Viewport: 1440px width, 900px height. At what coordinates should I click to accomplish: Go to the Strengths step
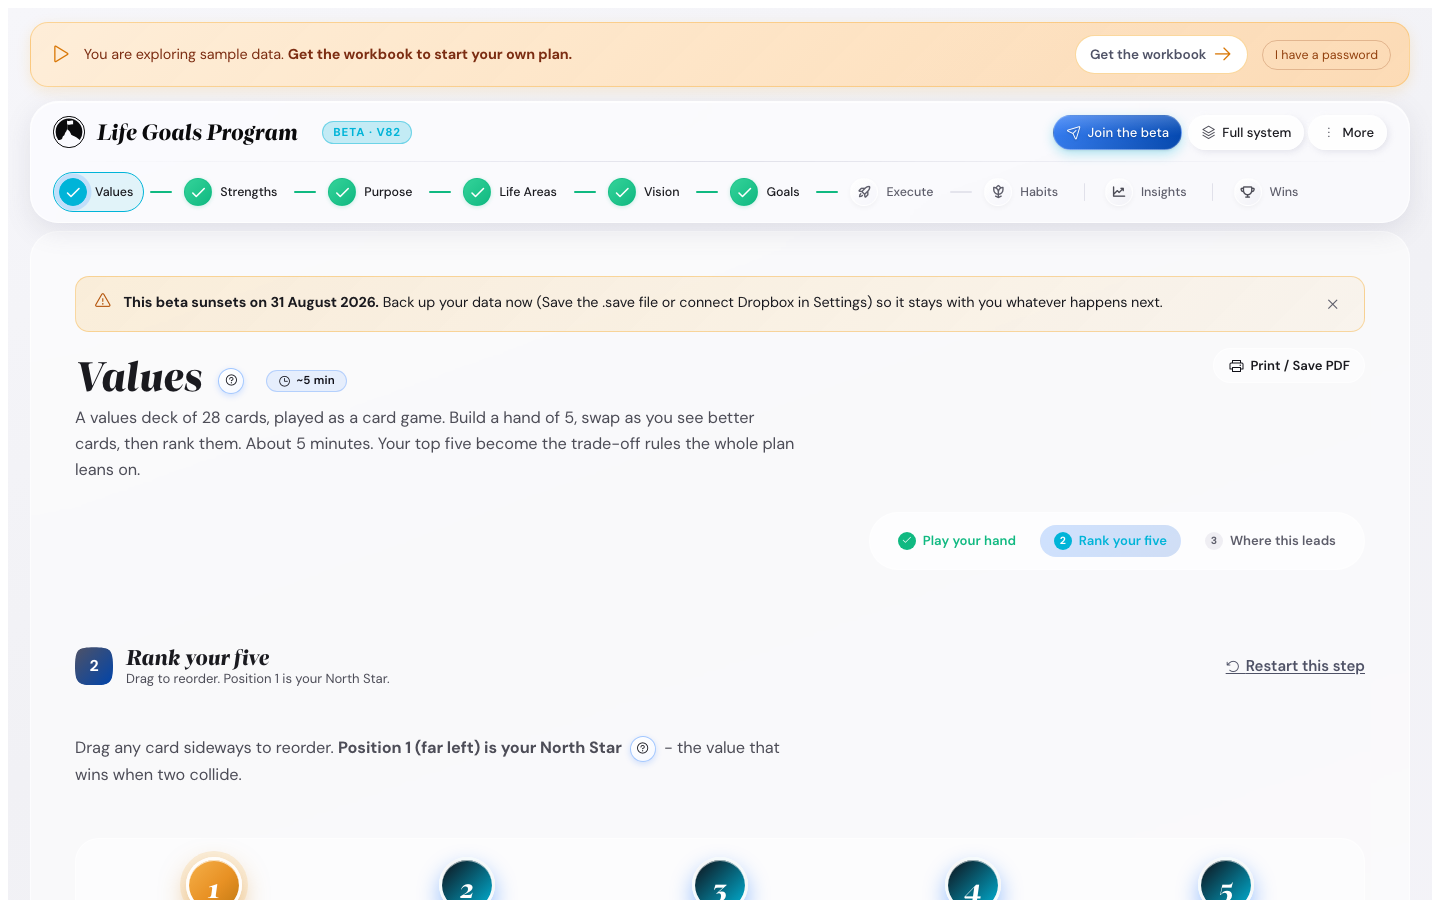point(231,192)
